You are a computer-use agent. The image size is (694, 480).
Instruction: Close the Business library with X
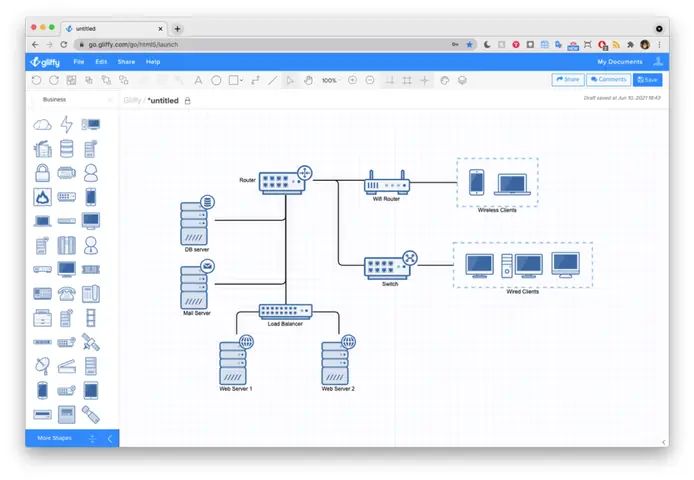click(x=110, y=100)
